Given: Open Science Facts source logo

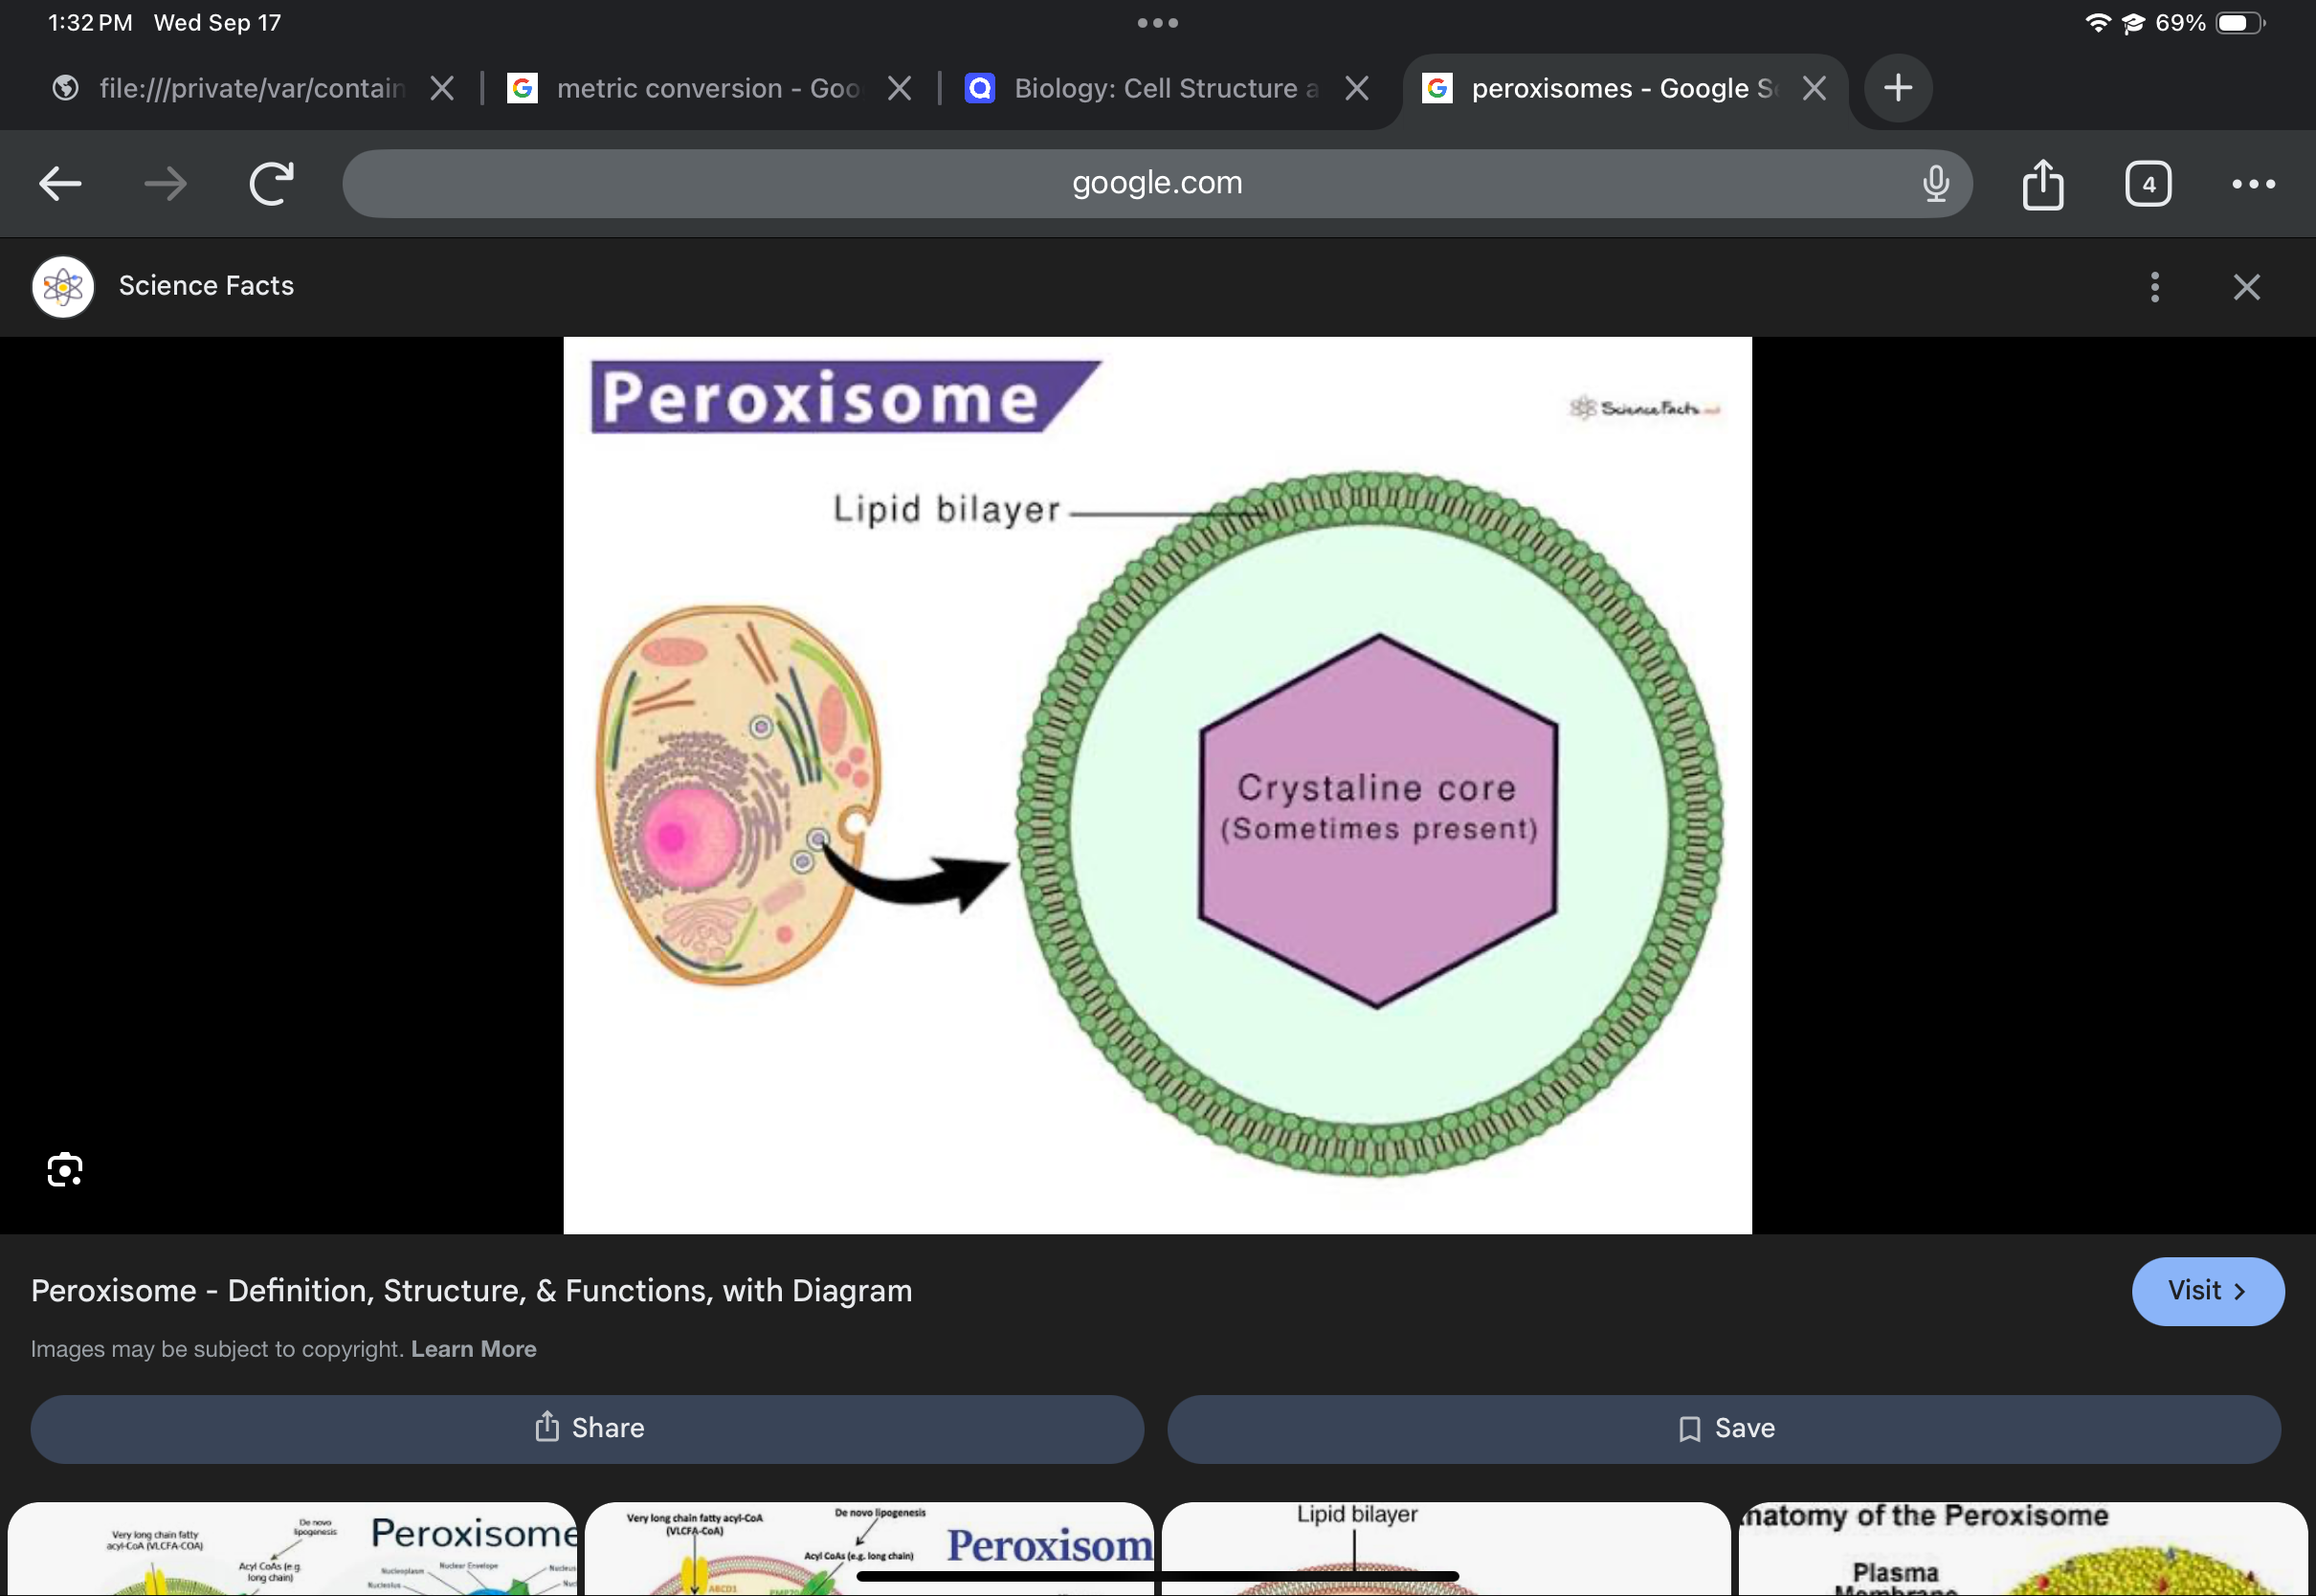Looking at the screenshot, I should point(63,287).
